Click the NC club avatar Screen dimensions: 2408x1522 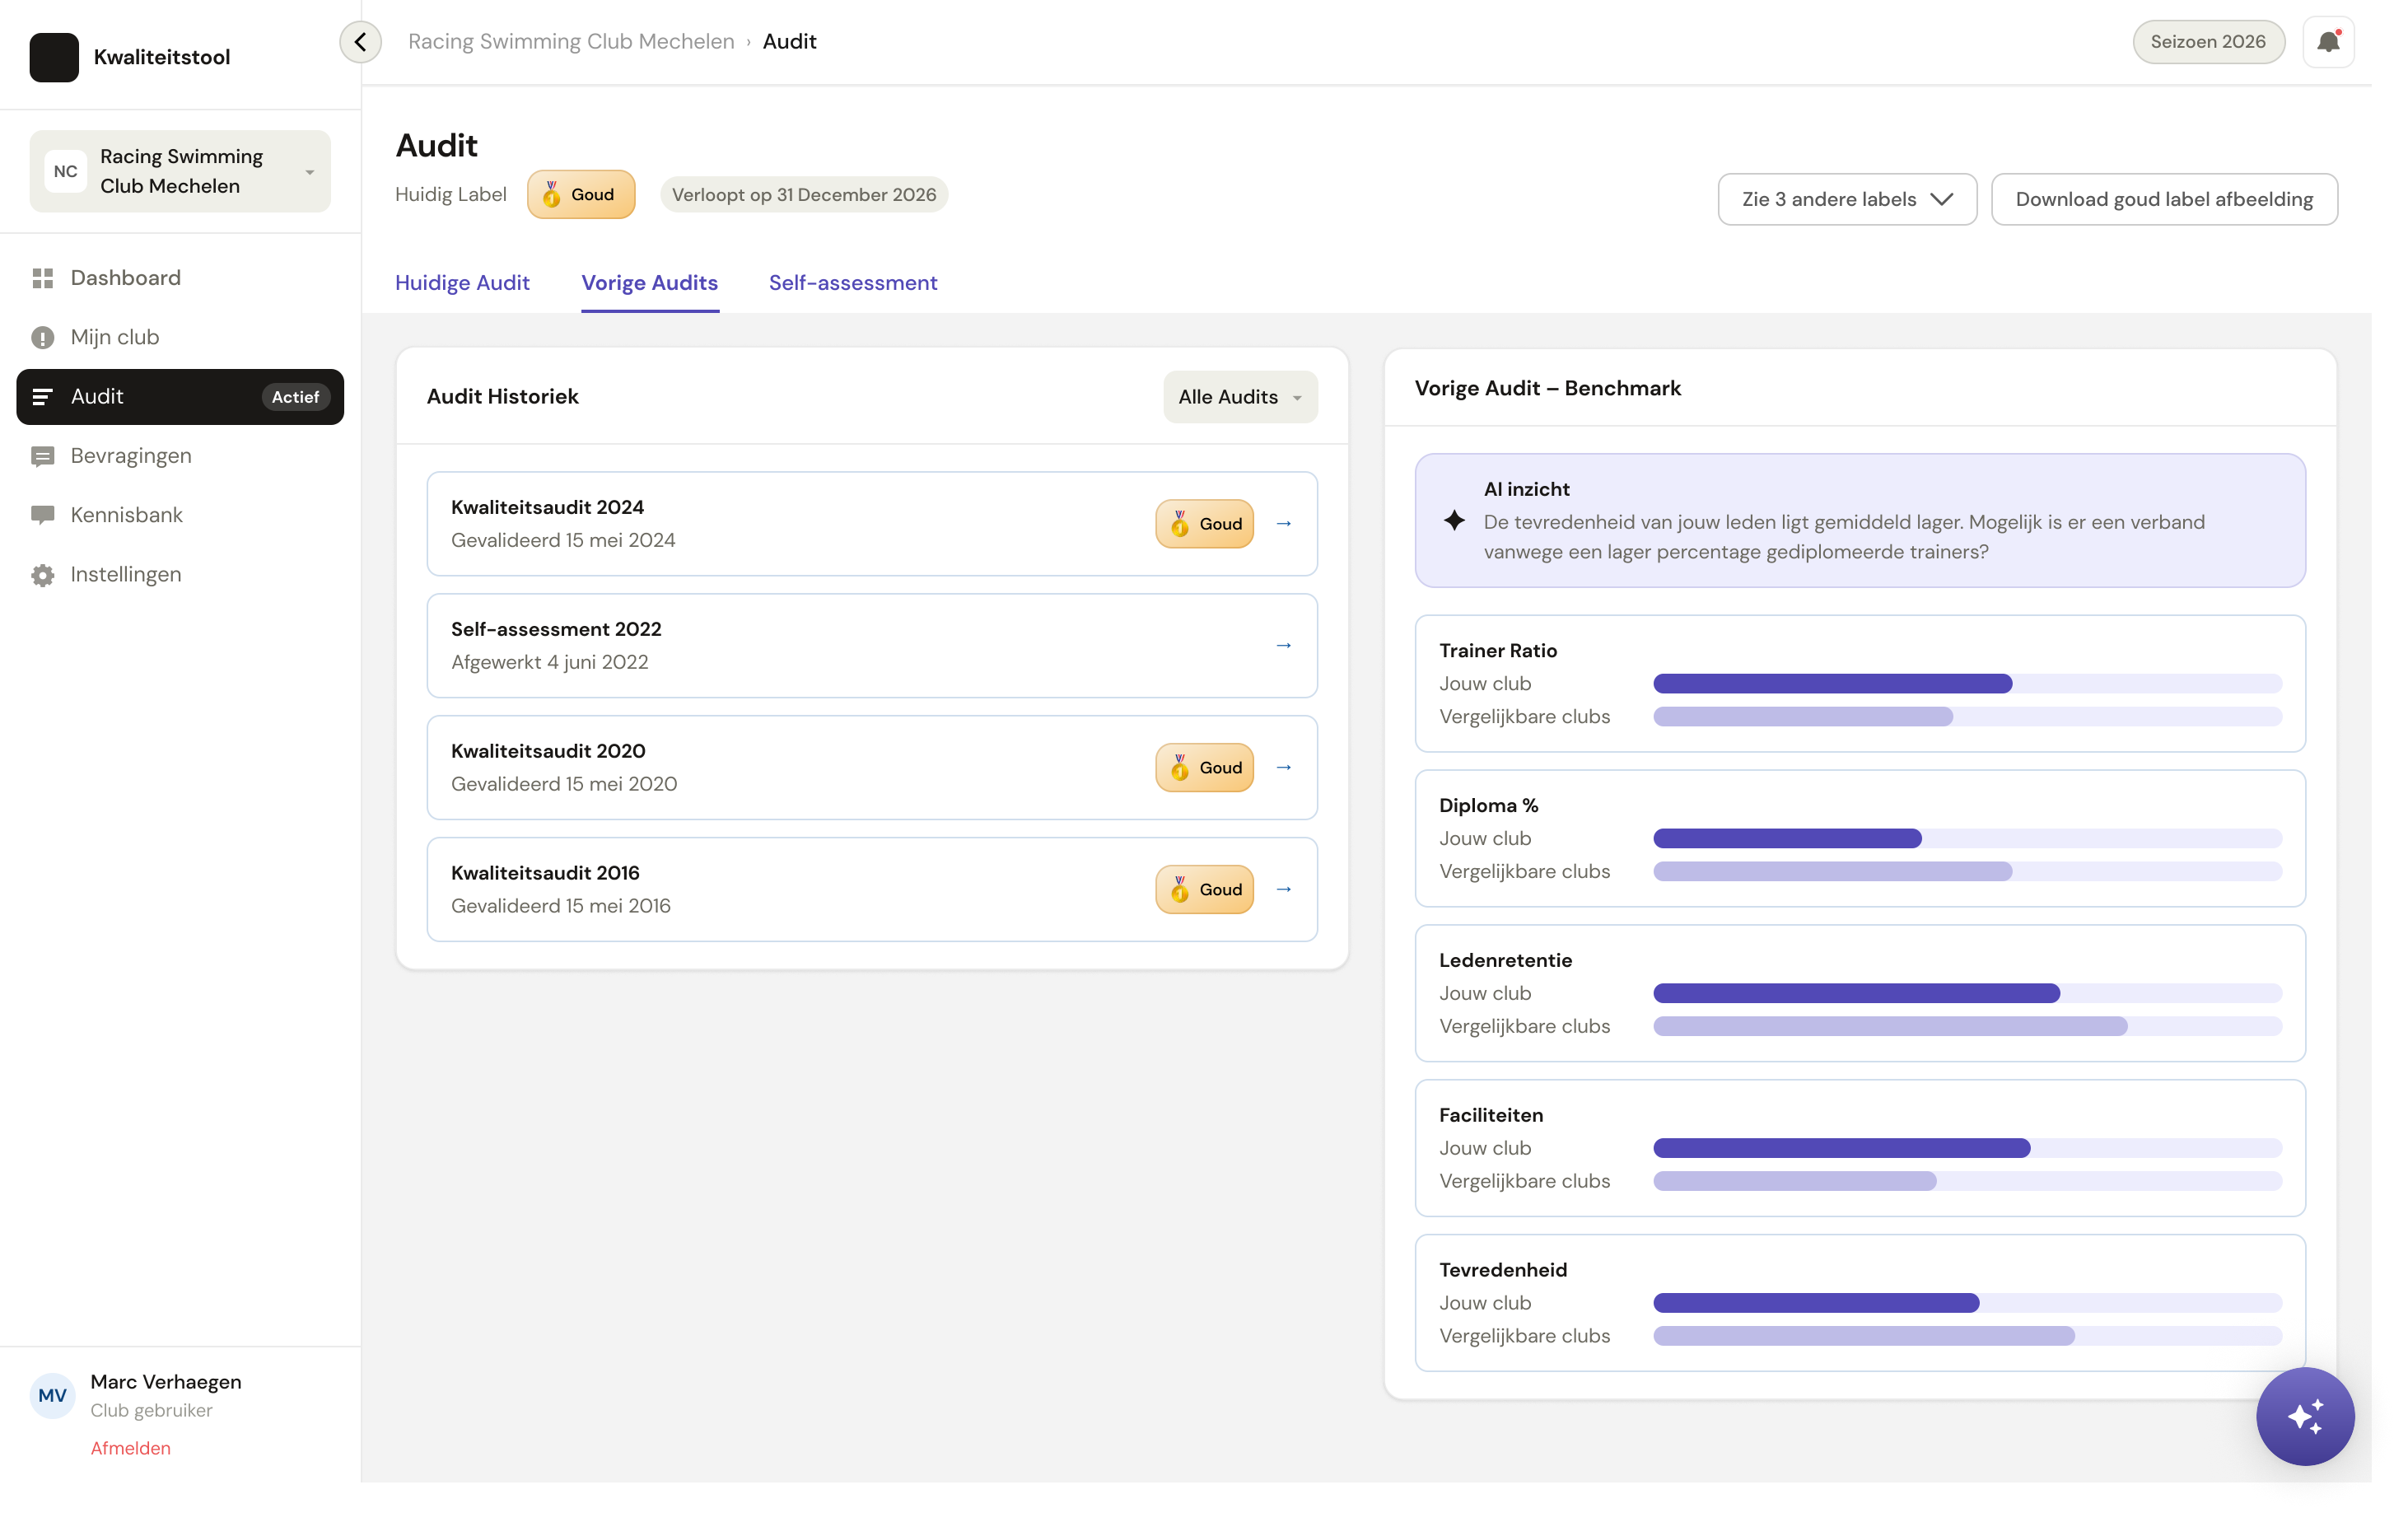coord(65,171)
